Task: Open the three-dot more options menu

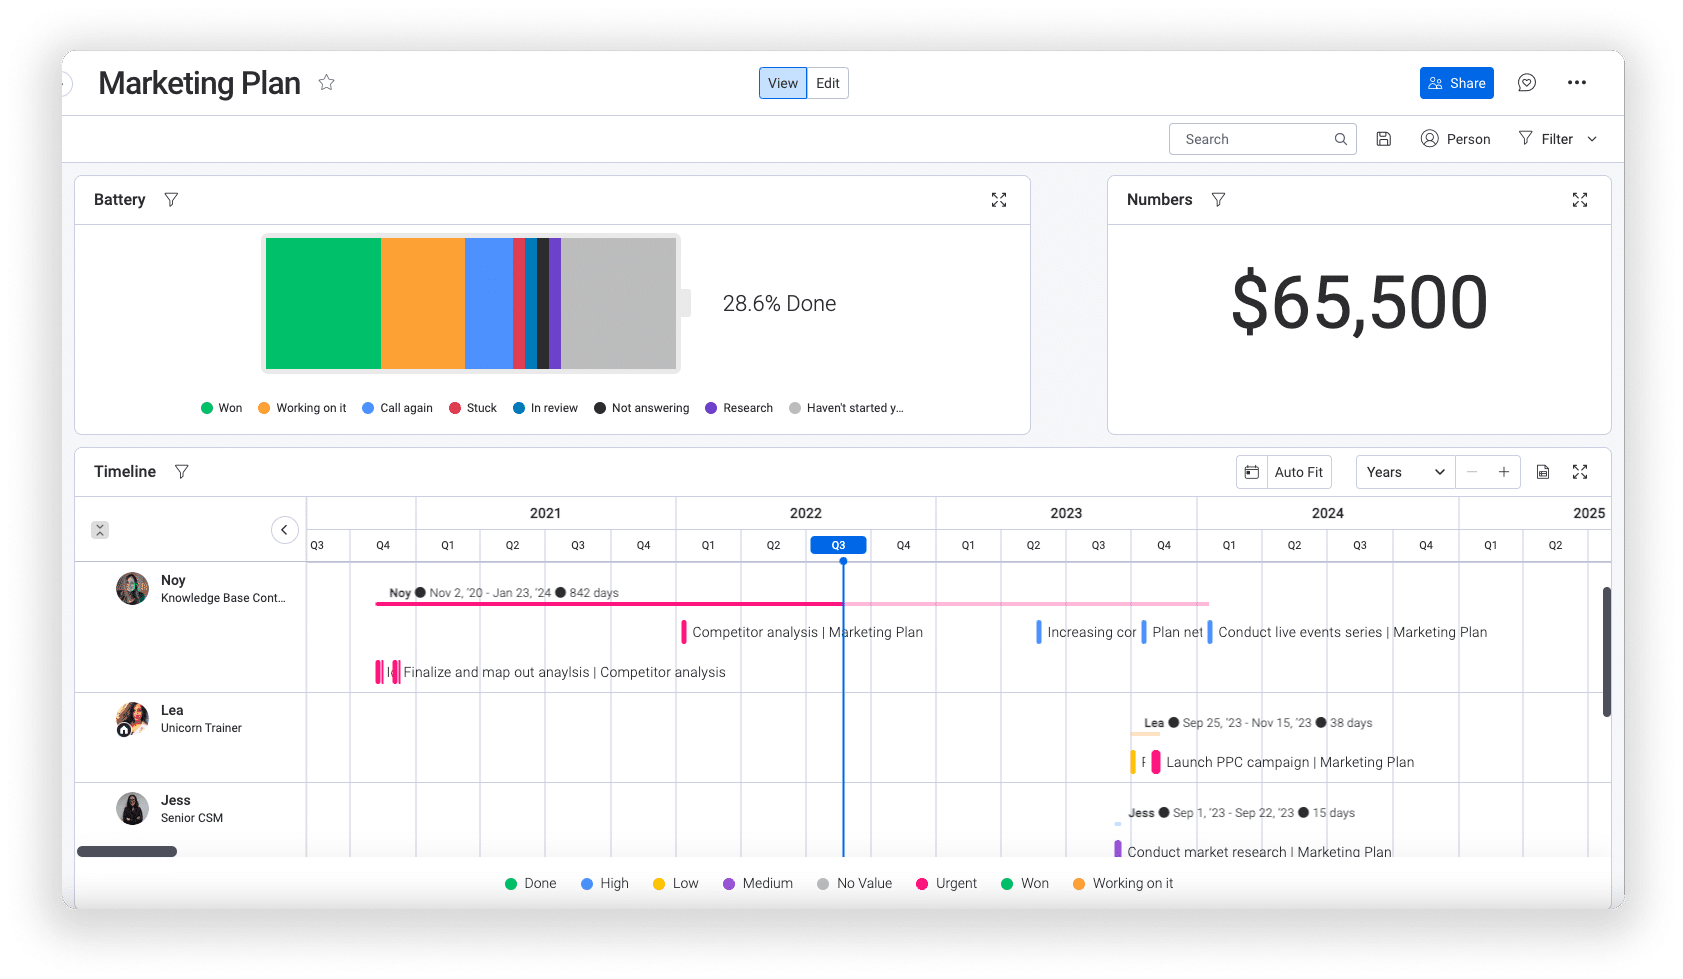Action: pos(1576,83)
